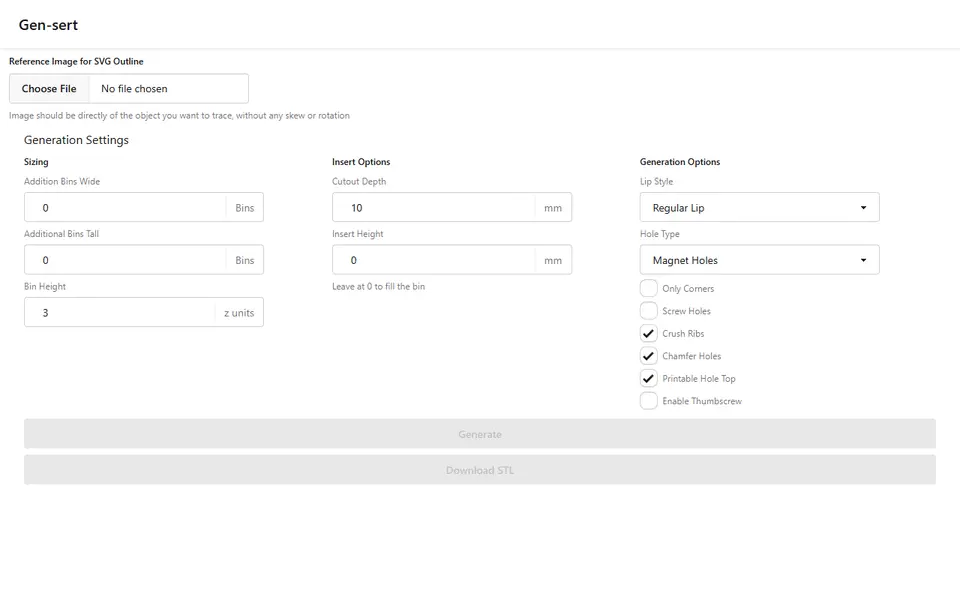Image resolution: width=960 pixels, height=600 pixels.
Task: Focus the Additional Bins Tall input
Action: pyautogui.click(x=126, y=260)
